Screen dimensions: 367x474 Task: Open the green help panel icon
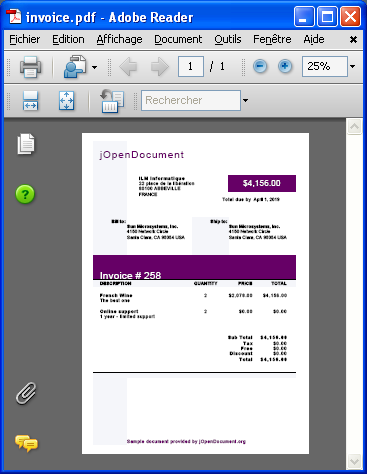(x=25, y=194)
